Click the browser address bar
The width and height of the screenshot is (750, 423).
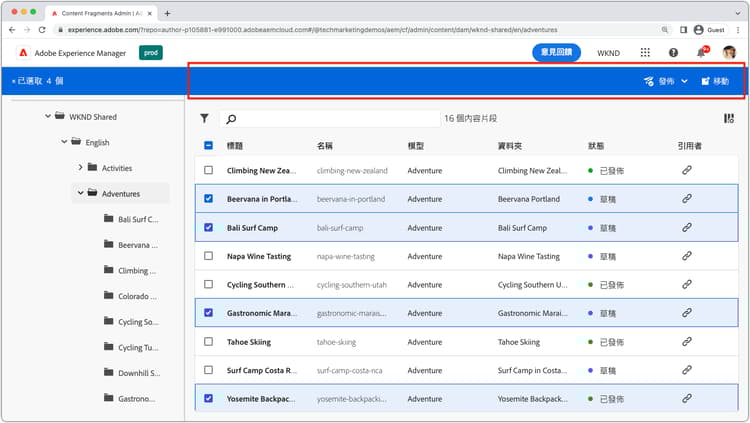(359, 30)
